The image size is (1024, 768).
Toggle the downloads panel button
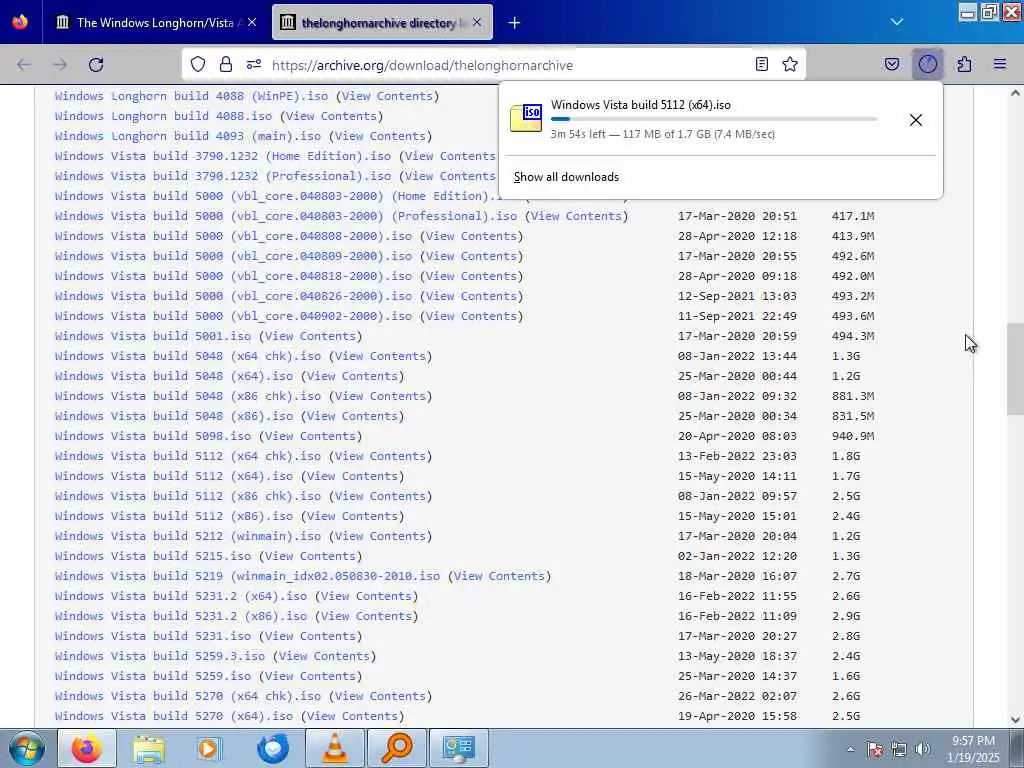[x=927, y=64]
